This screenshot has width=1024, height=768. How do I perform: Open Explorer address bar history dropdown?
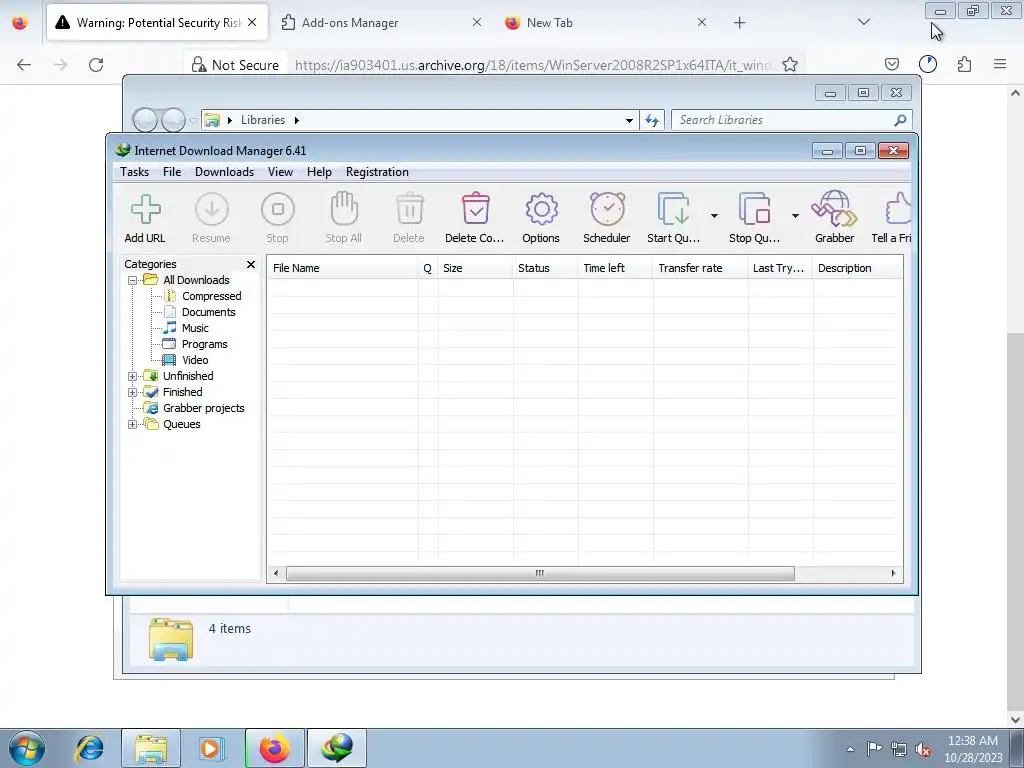click(x=629, y=120)
